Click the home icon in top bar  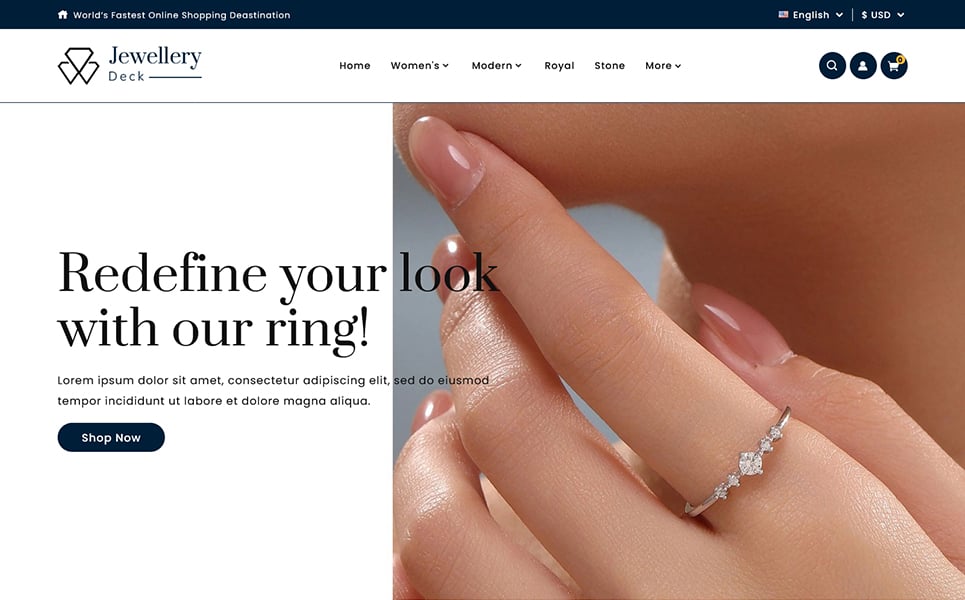click(x=62, y=15)
